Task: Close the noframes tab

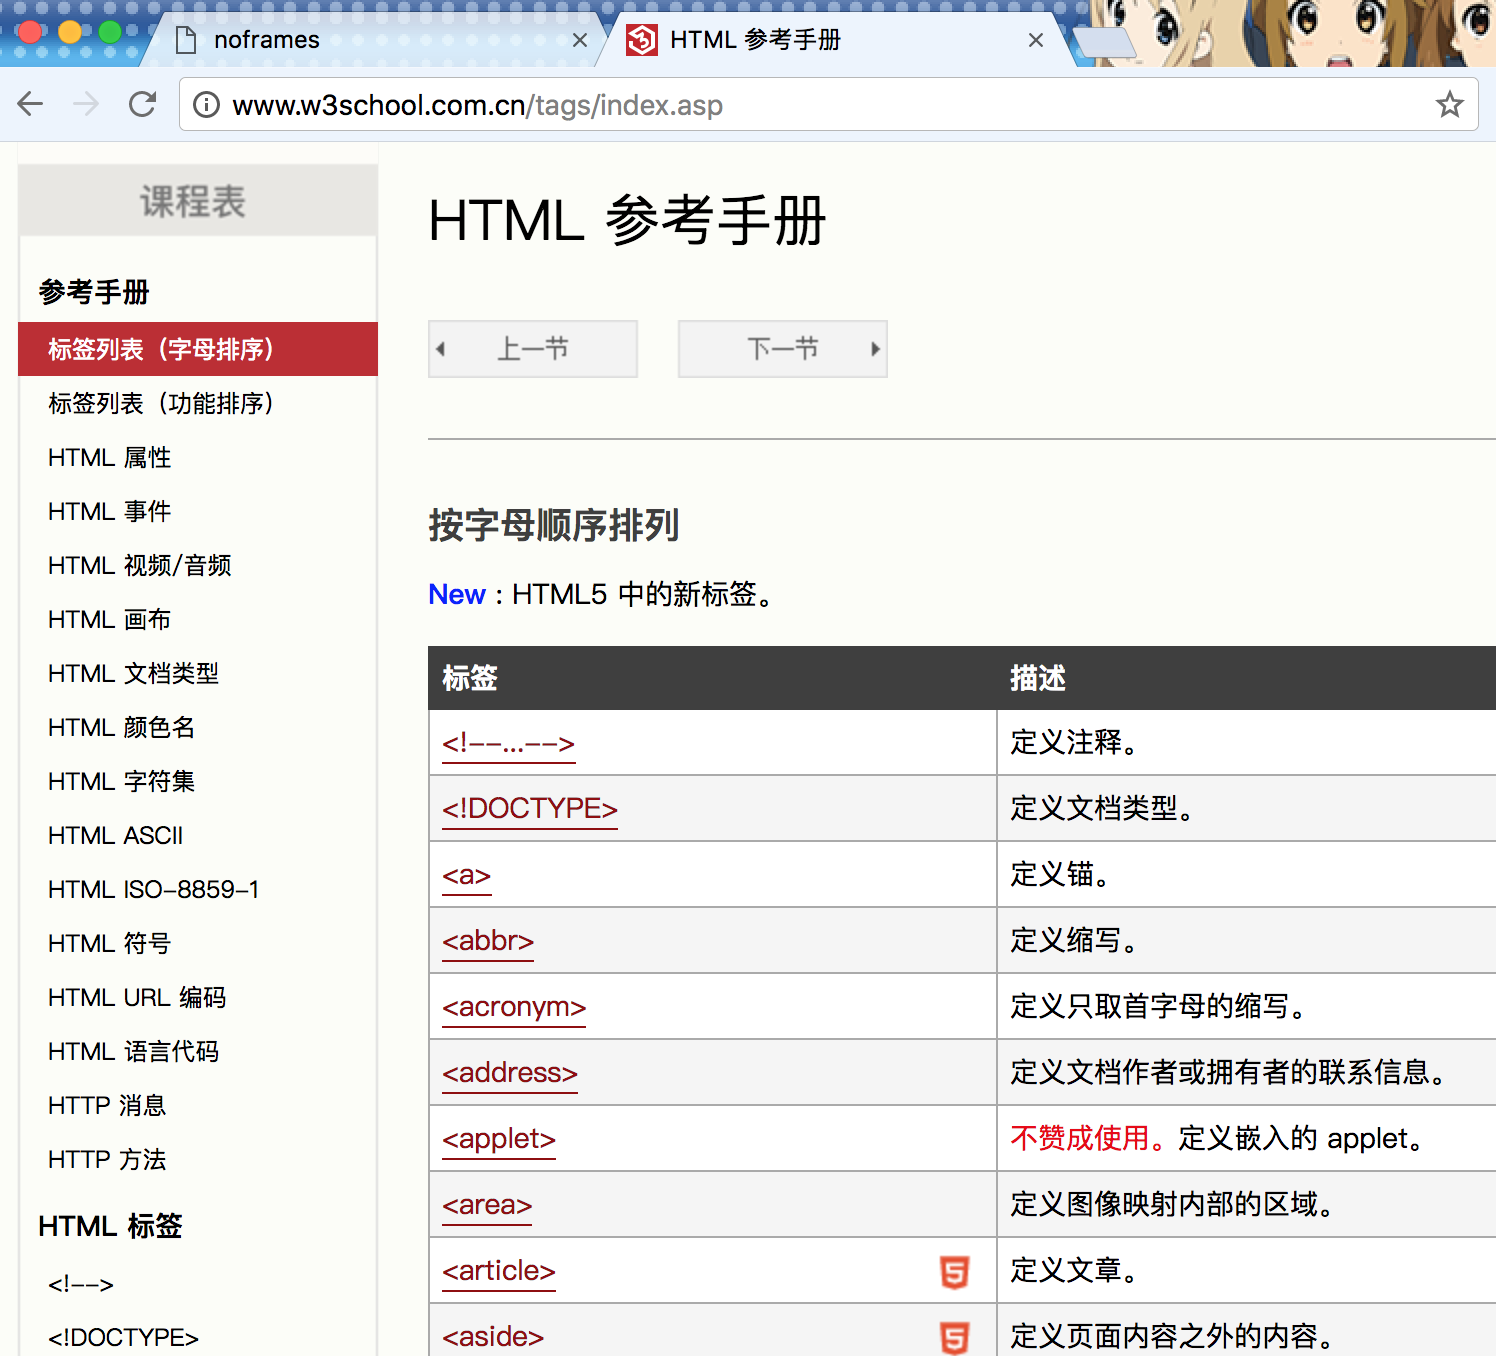Action: pyautogui.click(x=580, y=40)
